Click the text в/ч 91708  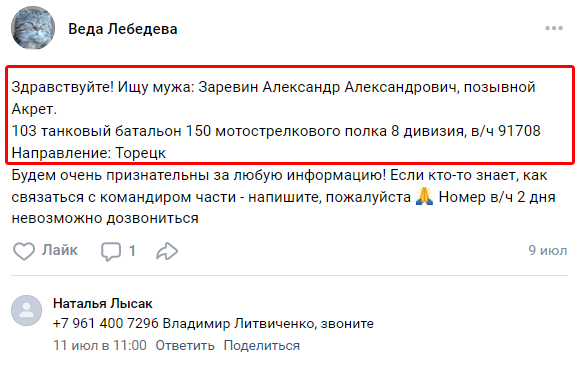[x=506, y=131]
